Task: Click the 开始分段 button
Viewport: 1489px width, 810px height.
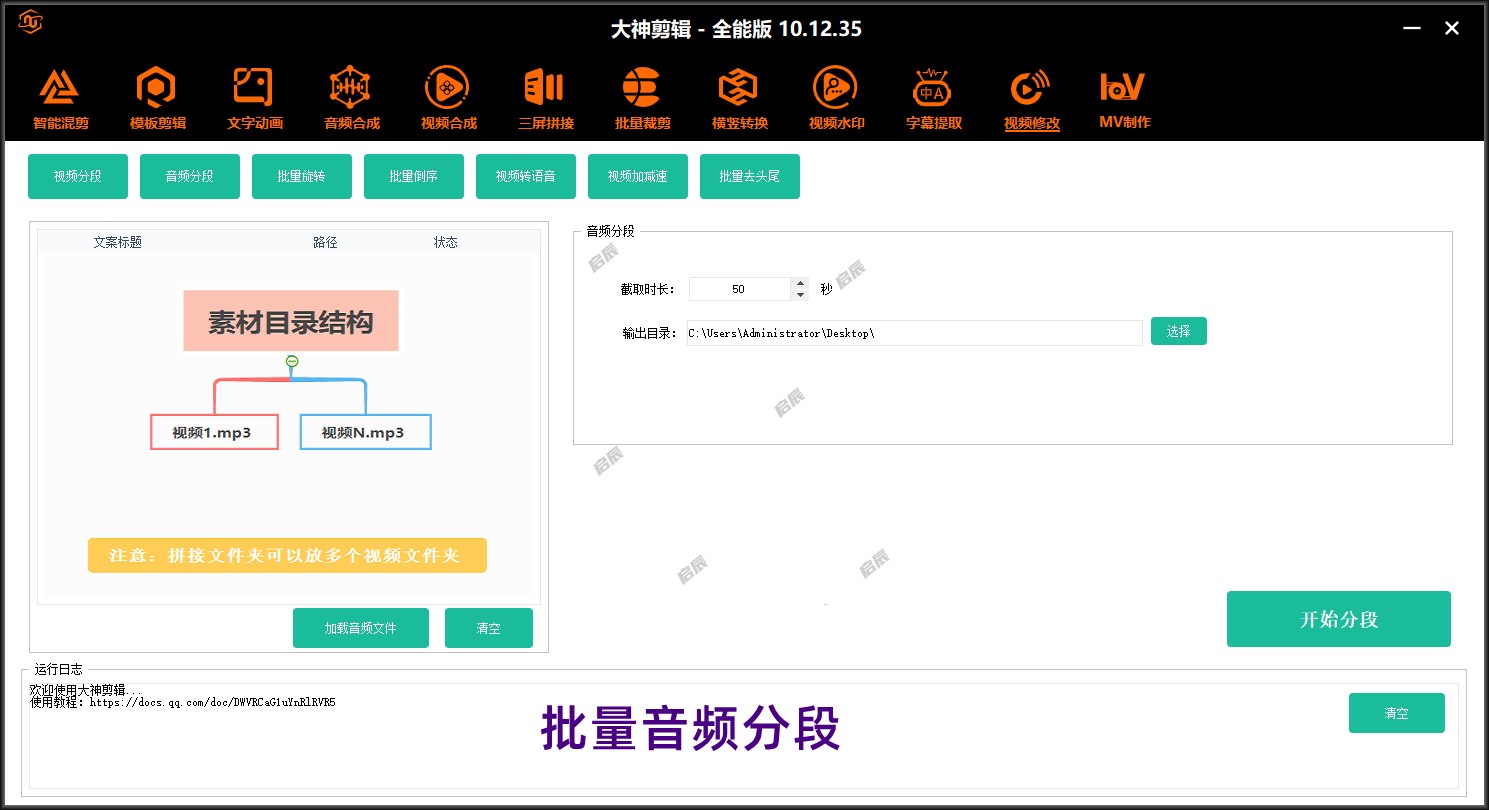Action: coord(1339,619)
